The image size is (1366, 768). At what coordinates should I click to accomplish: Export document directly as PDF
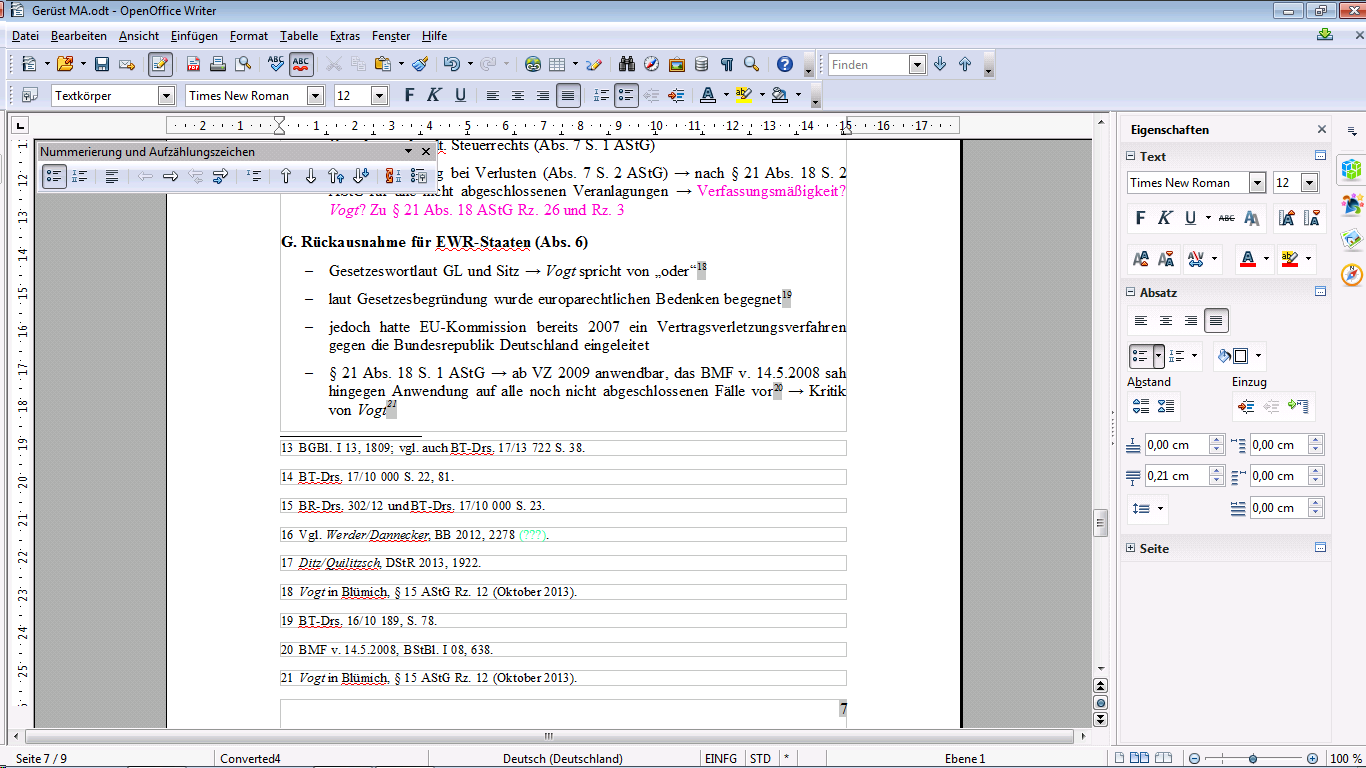pos(193,64)
